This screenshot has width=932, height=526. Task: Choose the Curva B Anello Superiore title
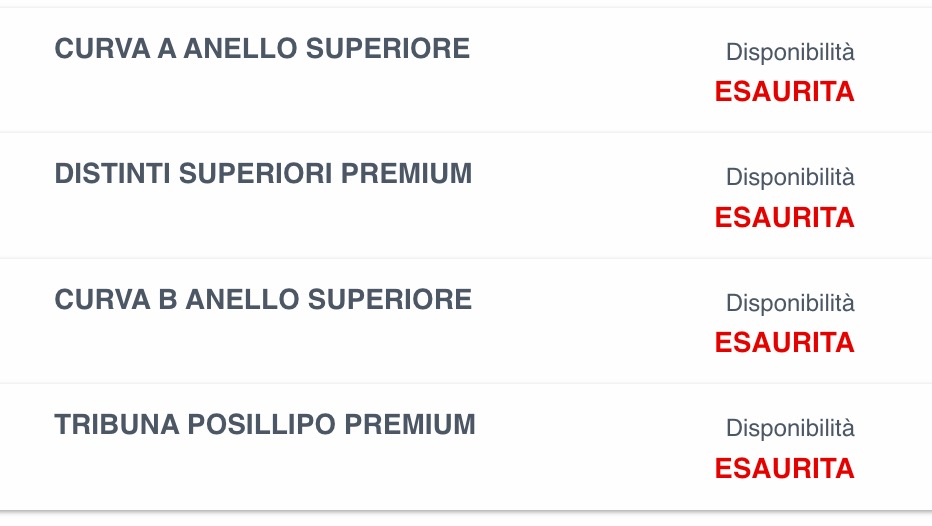click(263, 299)
